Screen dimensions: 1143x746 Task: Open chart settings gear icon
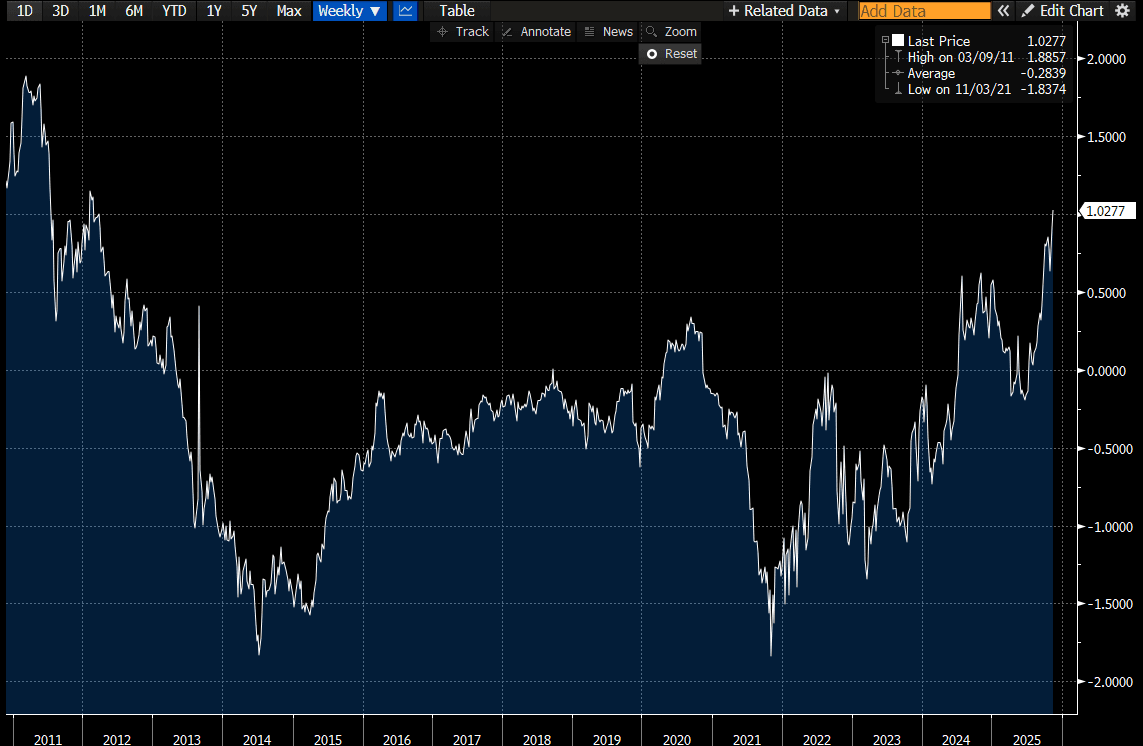click(x=1122, y=11)
